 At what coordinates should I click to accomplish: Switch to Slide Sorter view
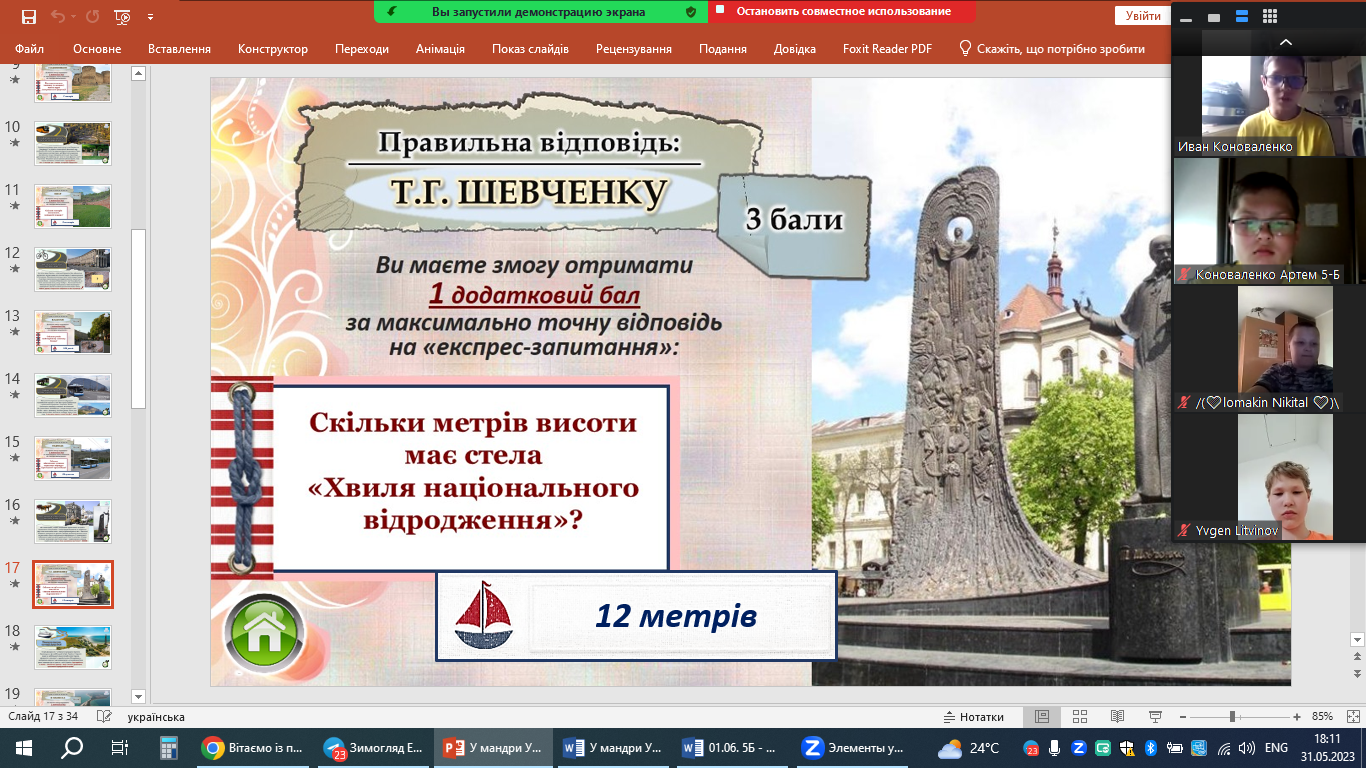point(1080,717)
